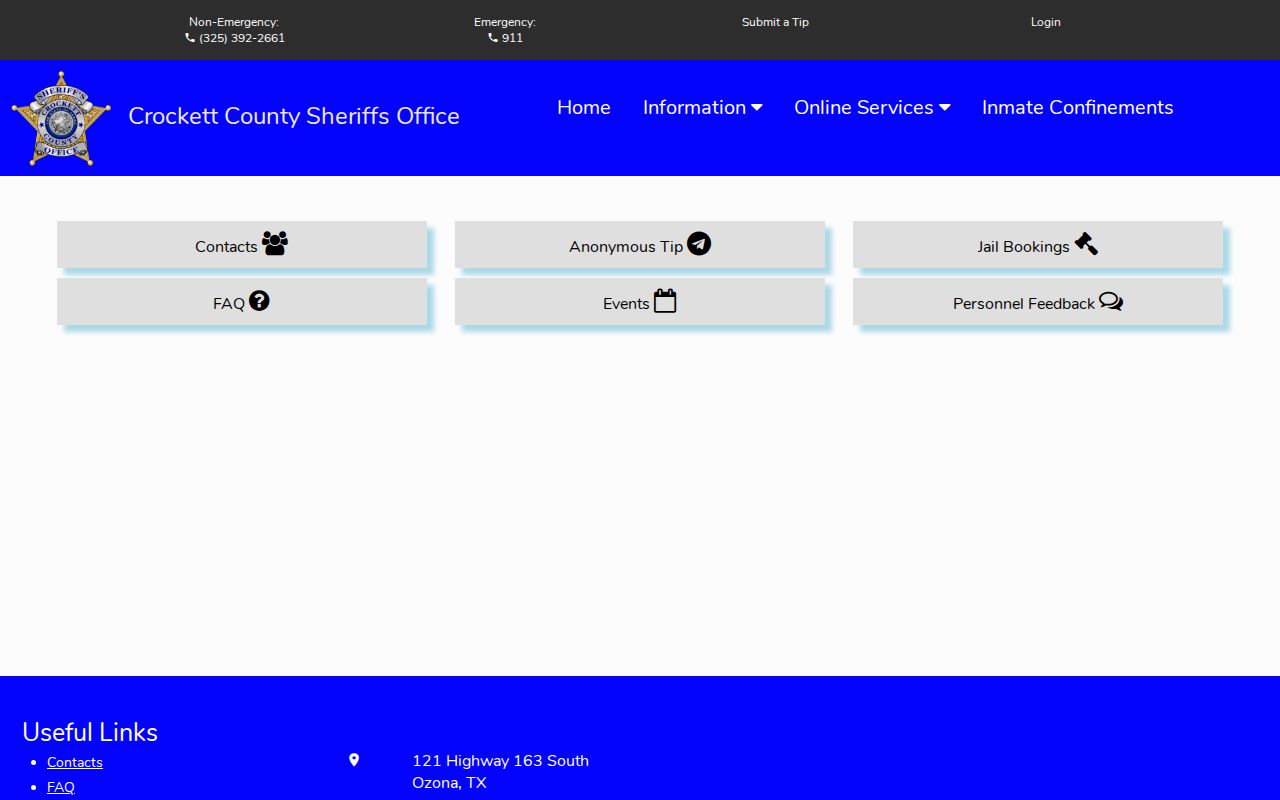Click the Crockett County Sheriffs Office title

click(x=294, y=116)
